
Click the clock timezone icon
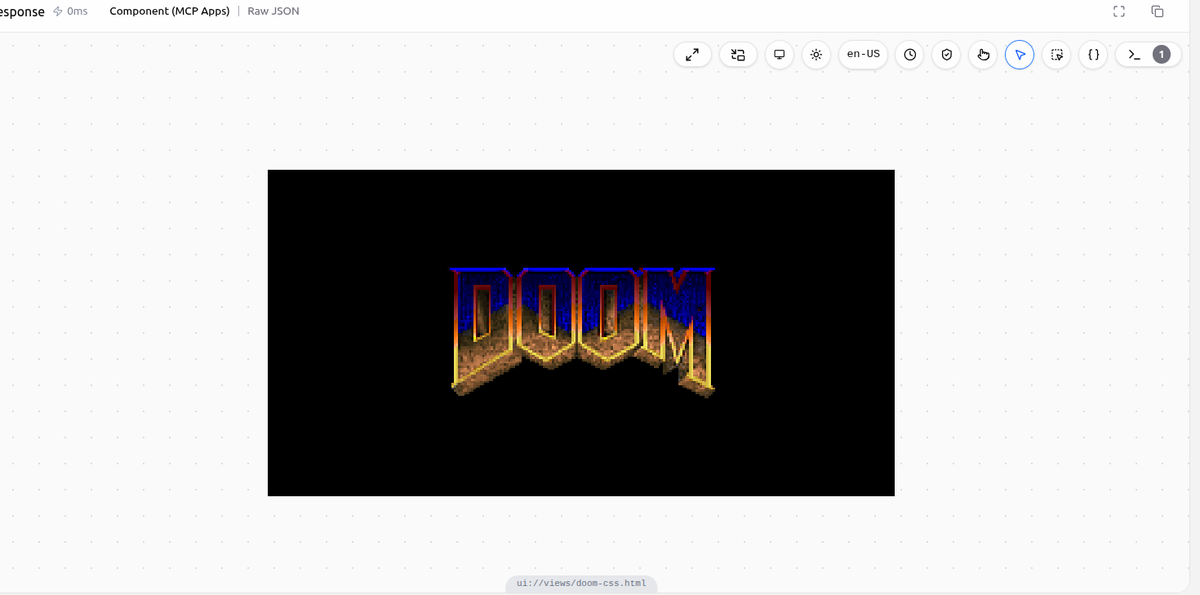910,55
